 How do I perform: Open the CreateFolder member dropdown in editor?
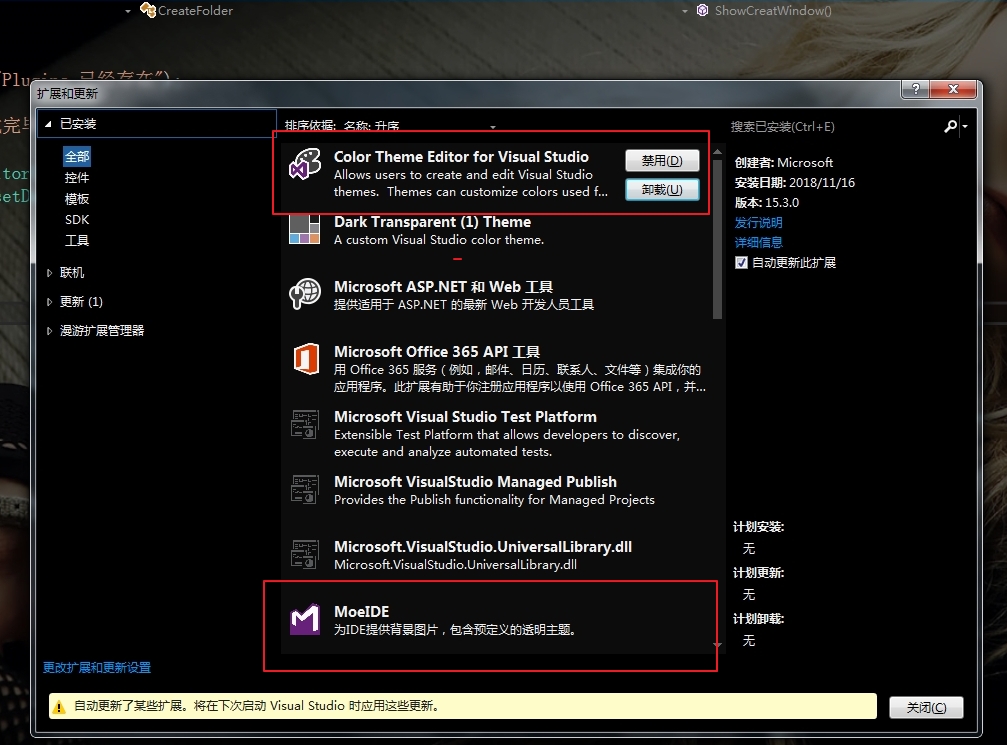128,11
